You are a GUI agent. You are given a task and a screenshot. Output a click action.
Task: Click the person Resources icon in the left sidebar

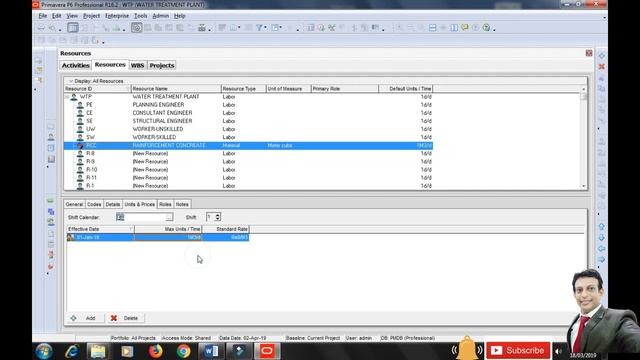coord(51,137)
